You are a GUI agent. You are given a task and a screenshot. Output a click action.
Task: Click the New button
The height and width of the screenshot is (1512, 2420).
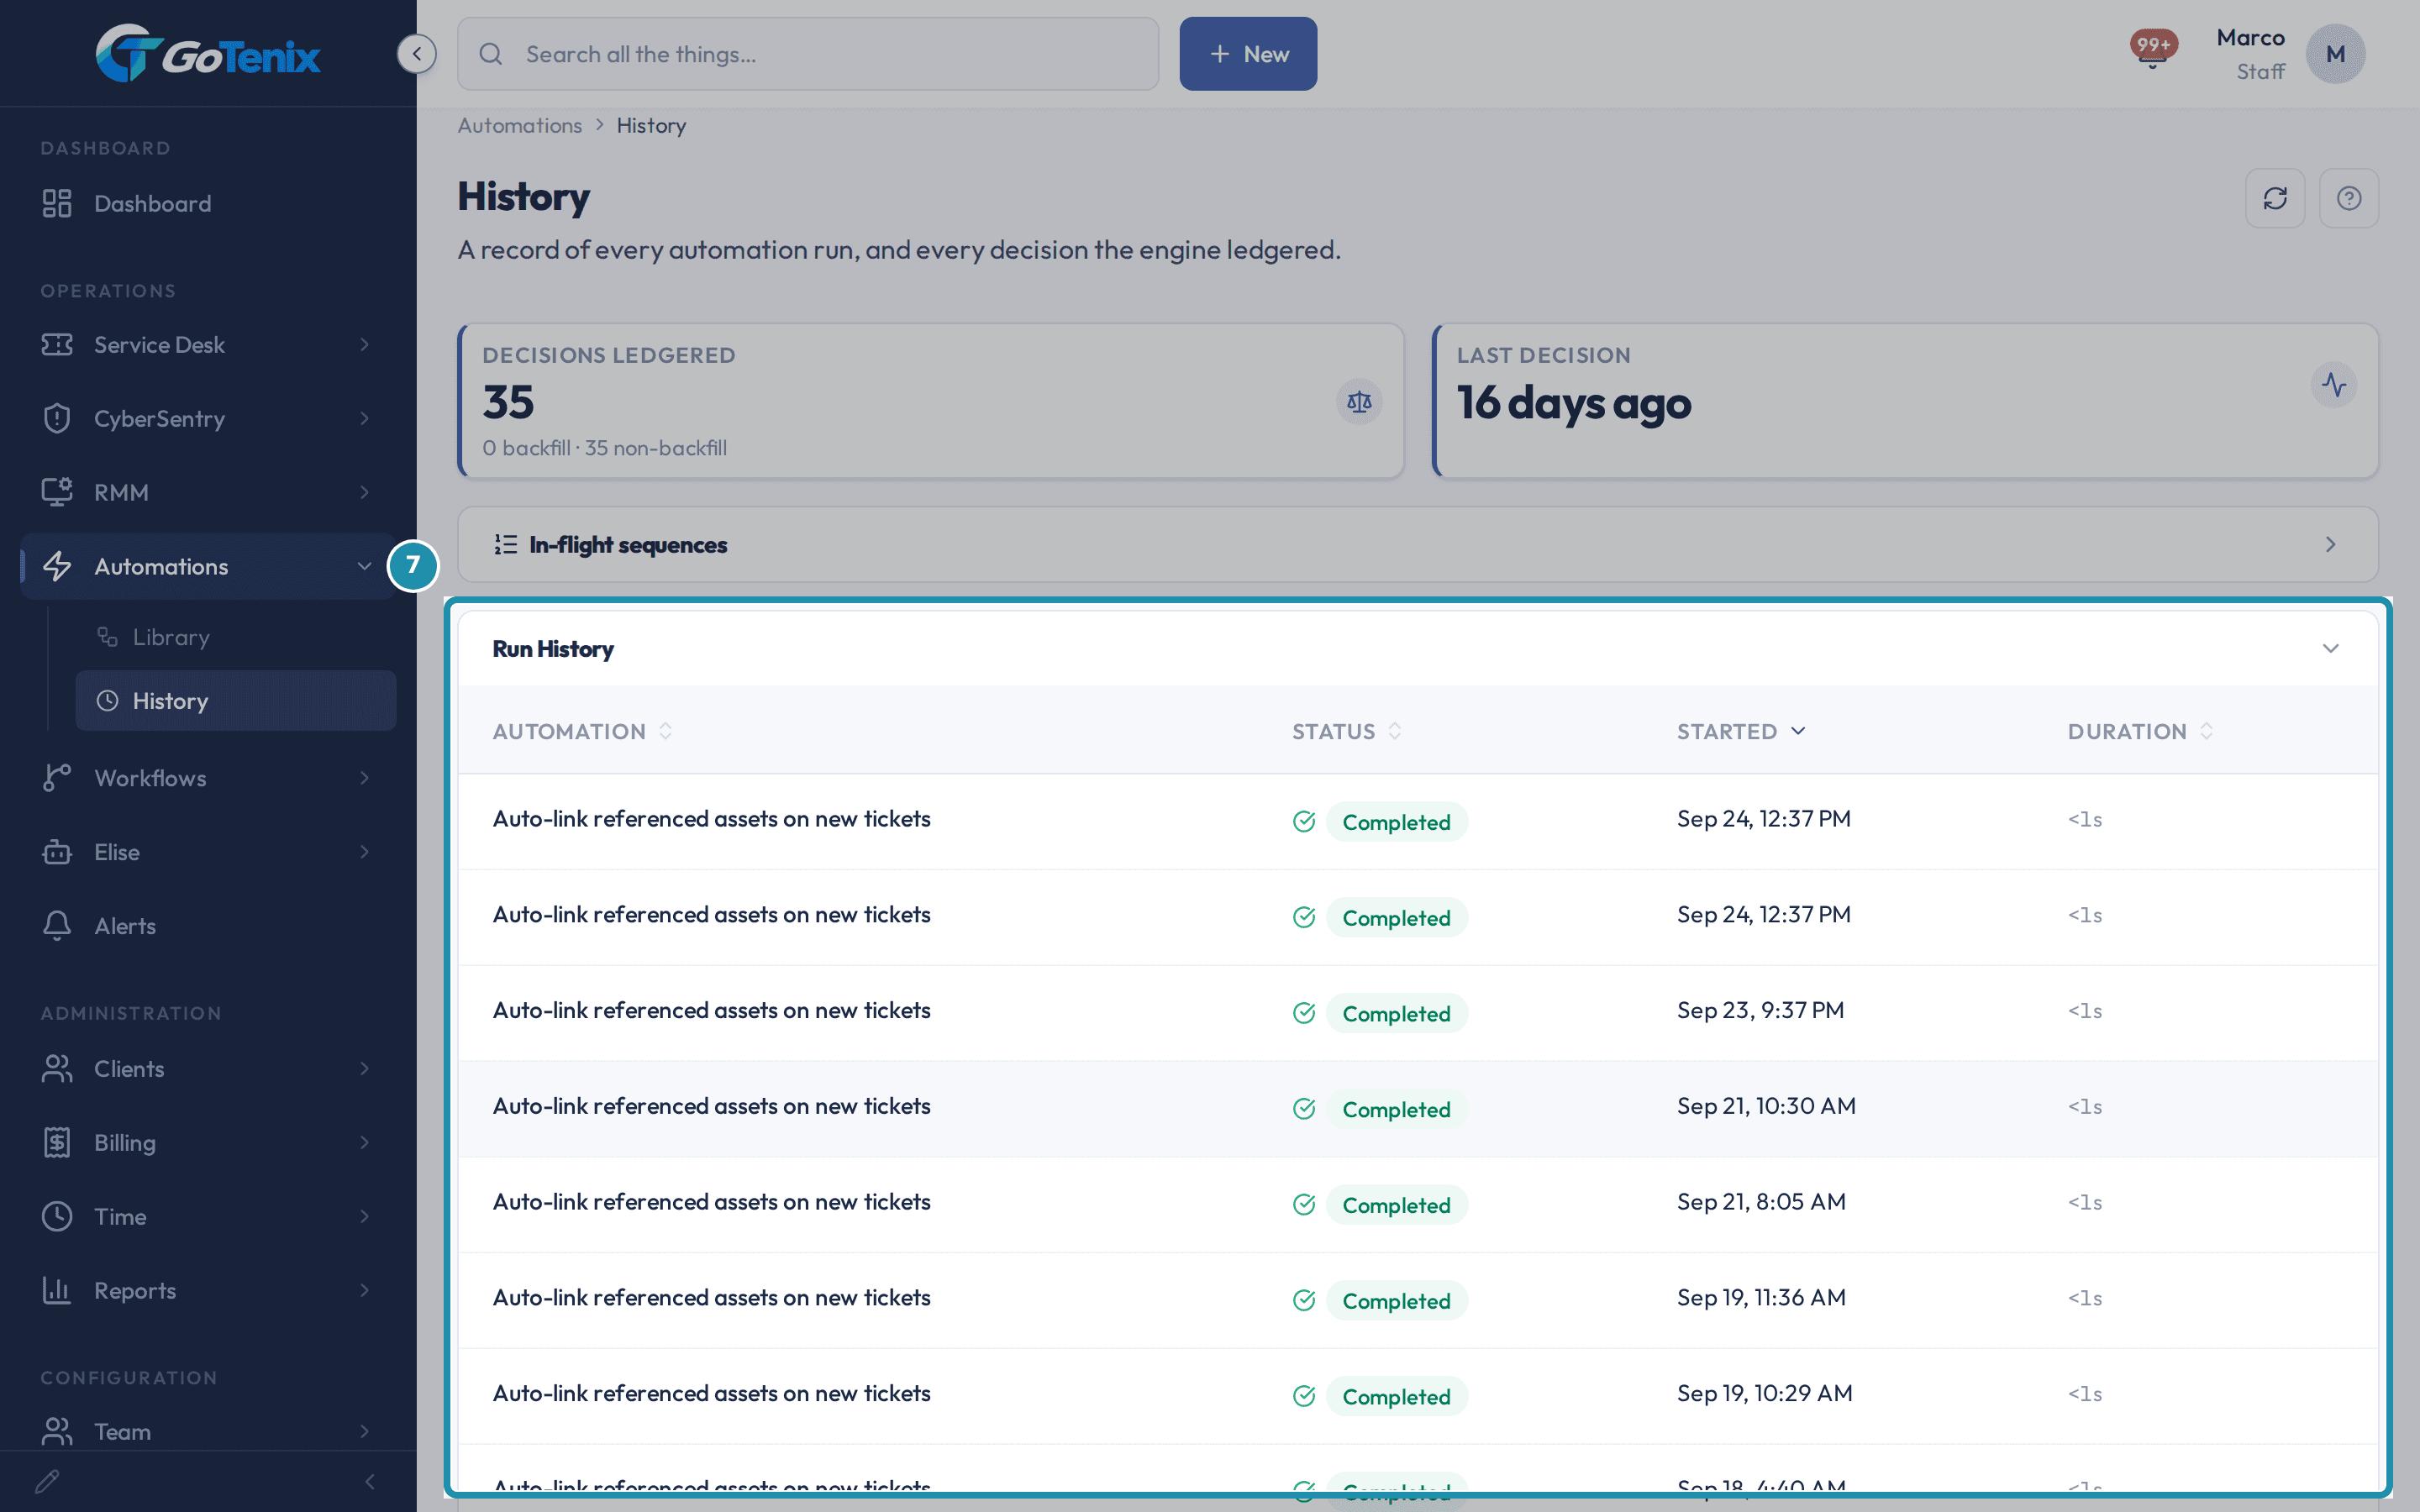tap(1248, 54)
